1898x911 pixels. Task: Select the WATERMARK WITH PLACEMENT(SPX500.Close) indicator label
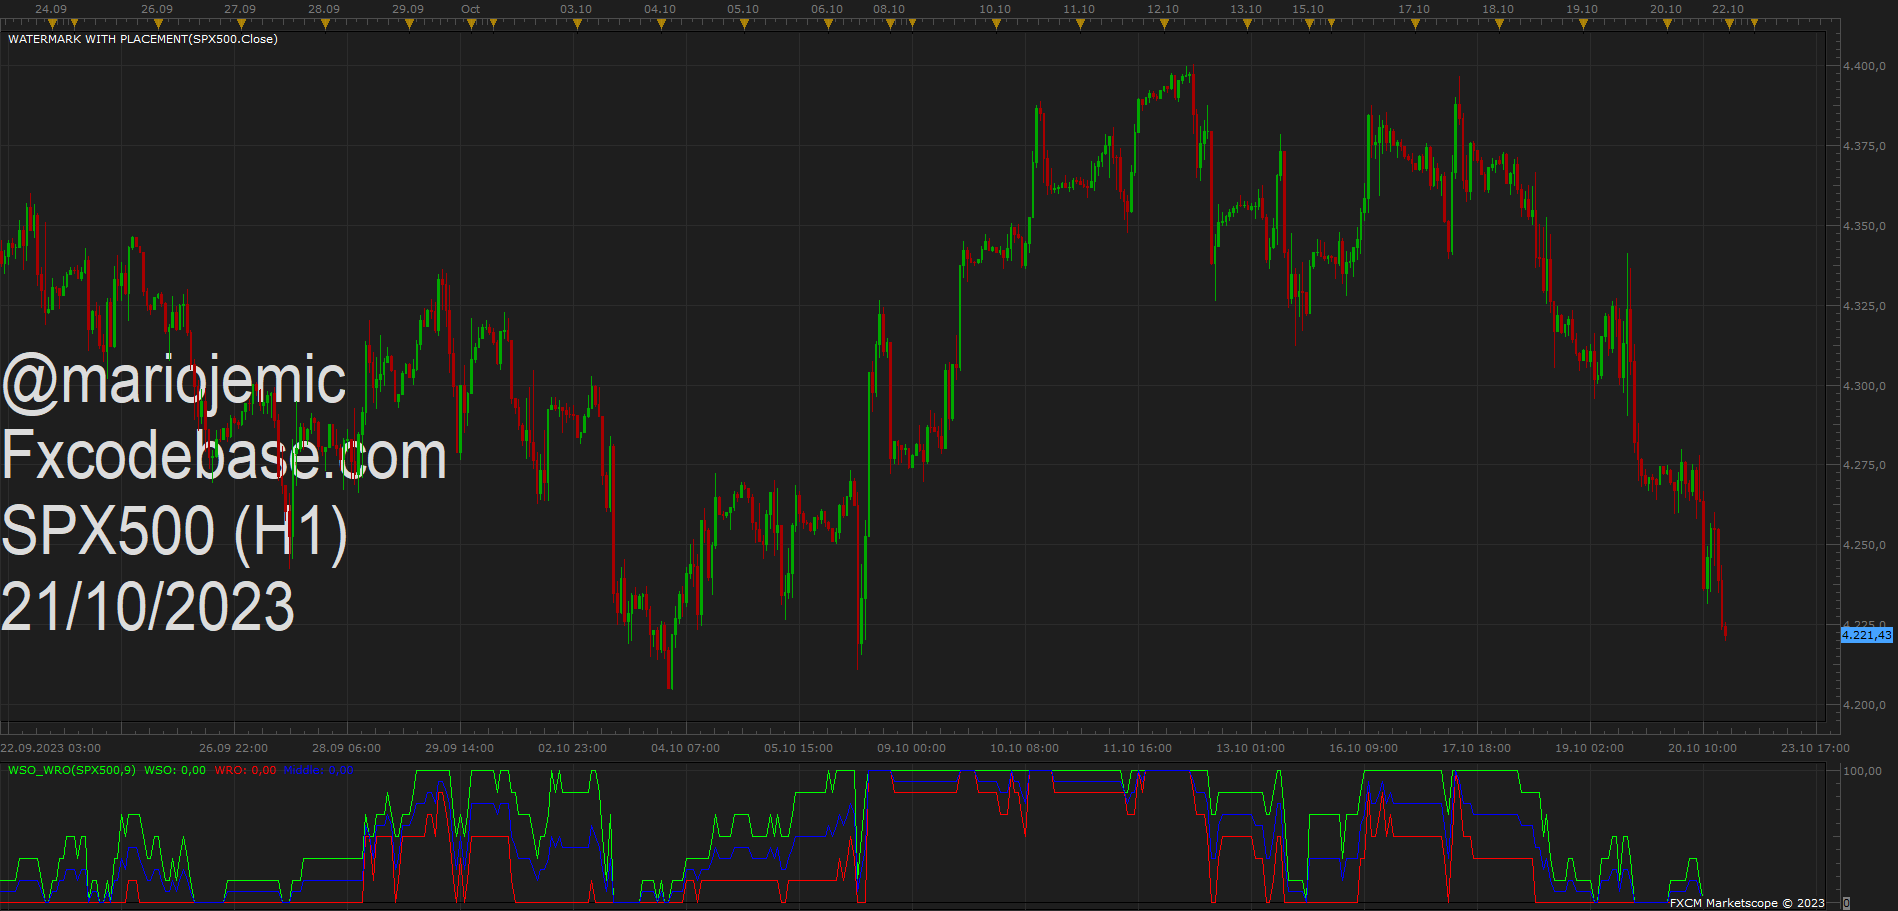click(143, 39)
